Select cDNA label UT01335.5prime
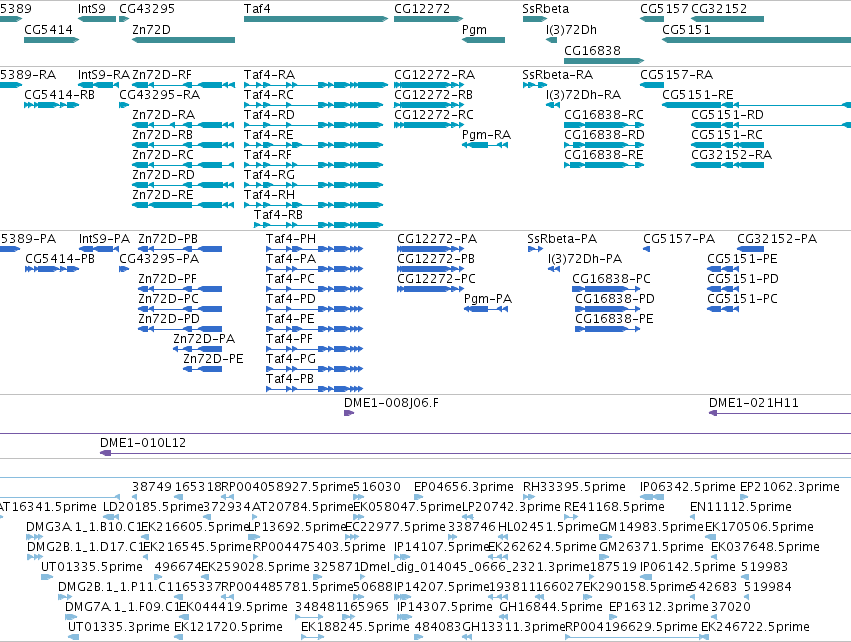Screen dimensions: 851x642 [x=92, y=567]
